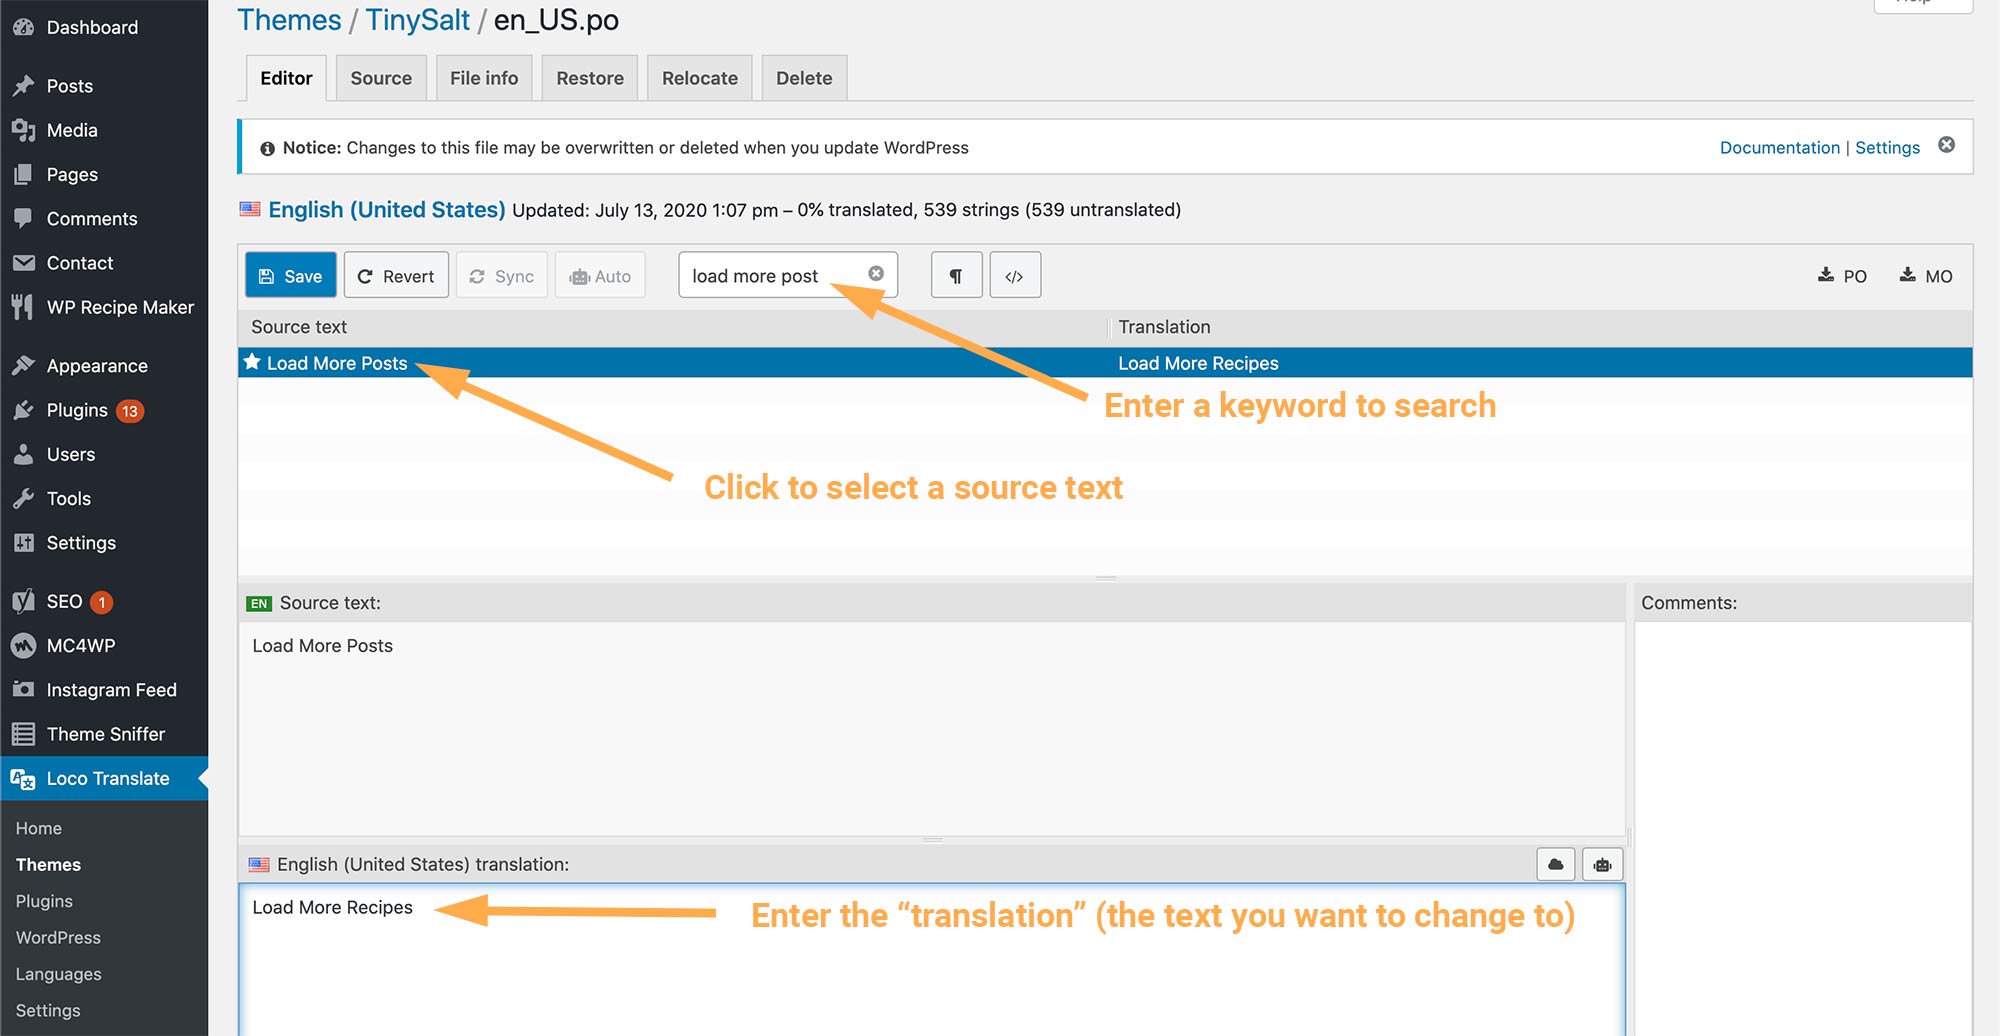Download the PO file
Screen dimensions: 2000x1036
tap(1842, 276)
